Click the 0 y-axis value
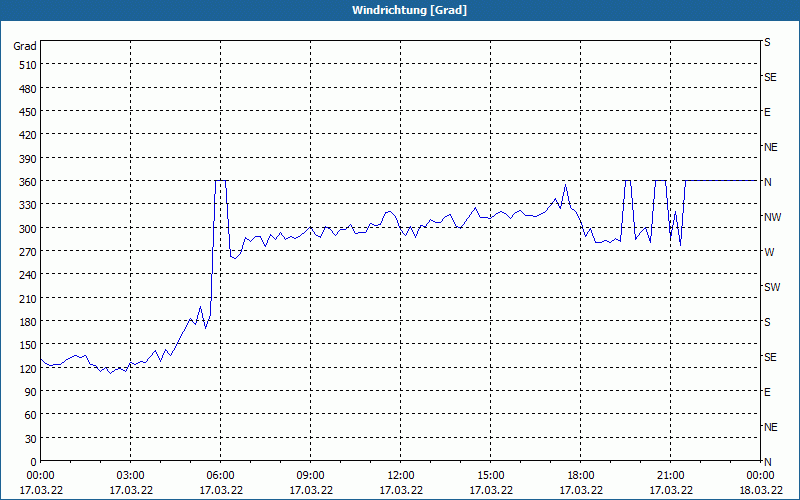The width and height of the screenshot is (800, 500). pyautogui.click(x=34, y=462)
